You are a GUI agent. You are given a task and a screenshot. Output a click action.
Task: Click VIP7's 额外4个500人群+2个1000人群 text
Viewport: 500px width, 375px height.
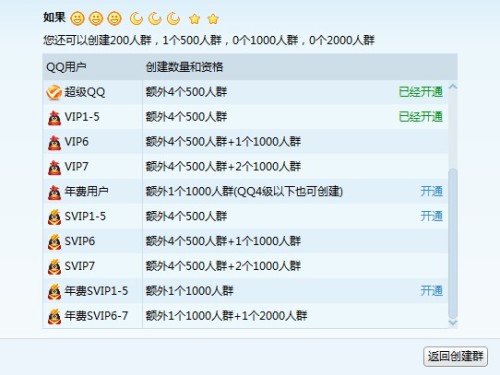click(223, 166)
